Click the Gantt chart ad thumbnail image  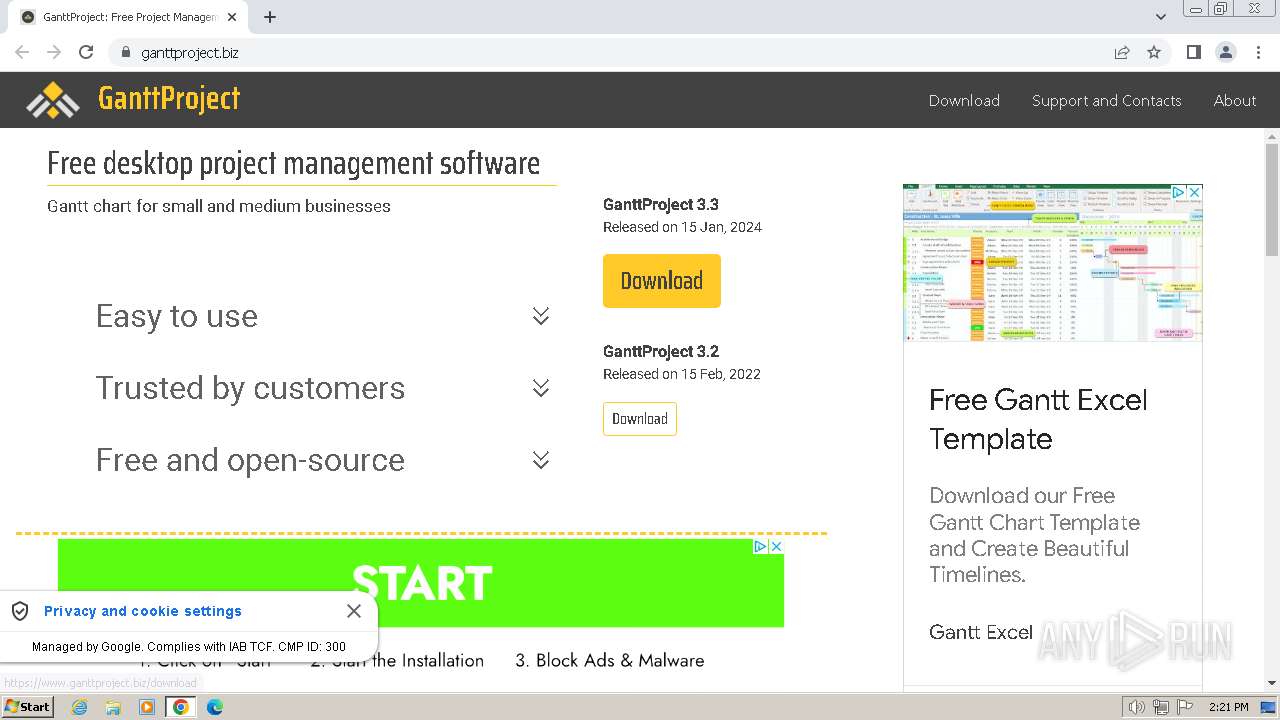click(x=1052, y=263)
